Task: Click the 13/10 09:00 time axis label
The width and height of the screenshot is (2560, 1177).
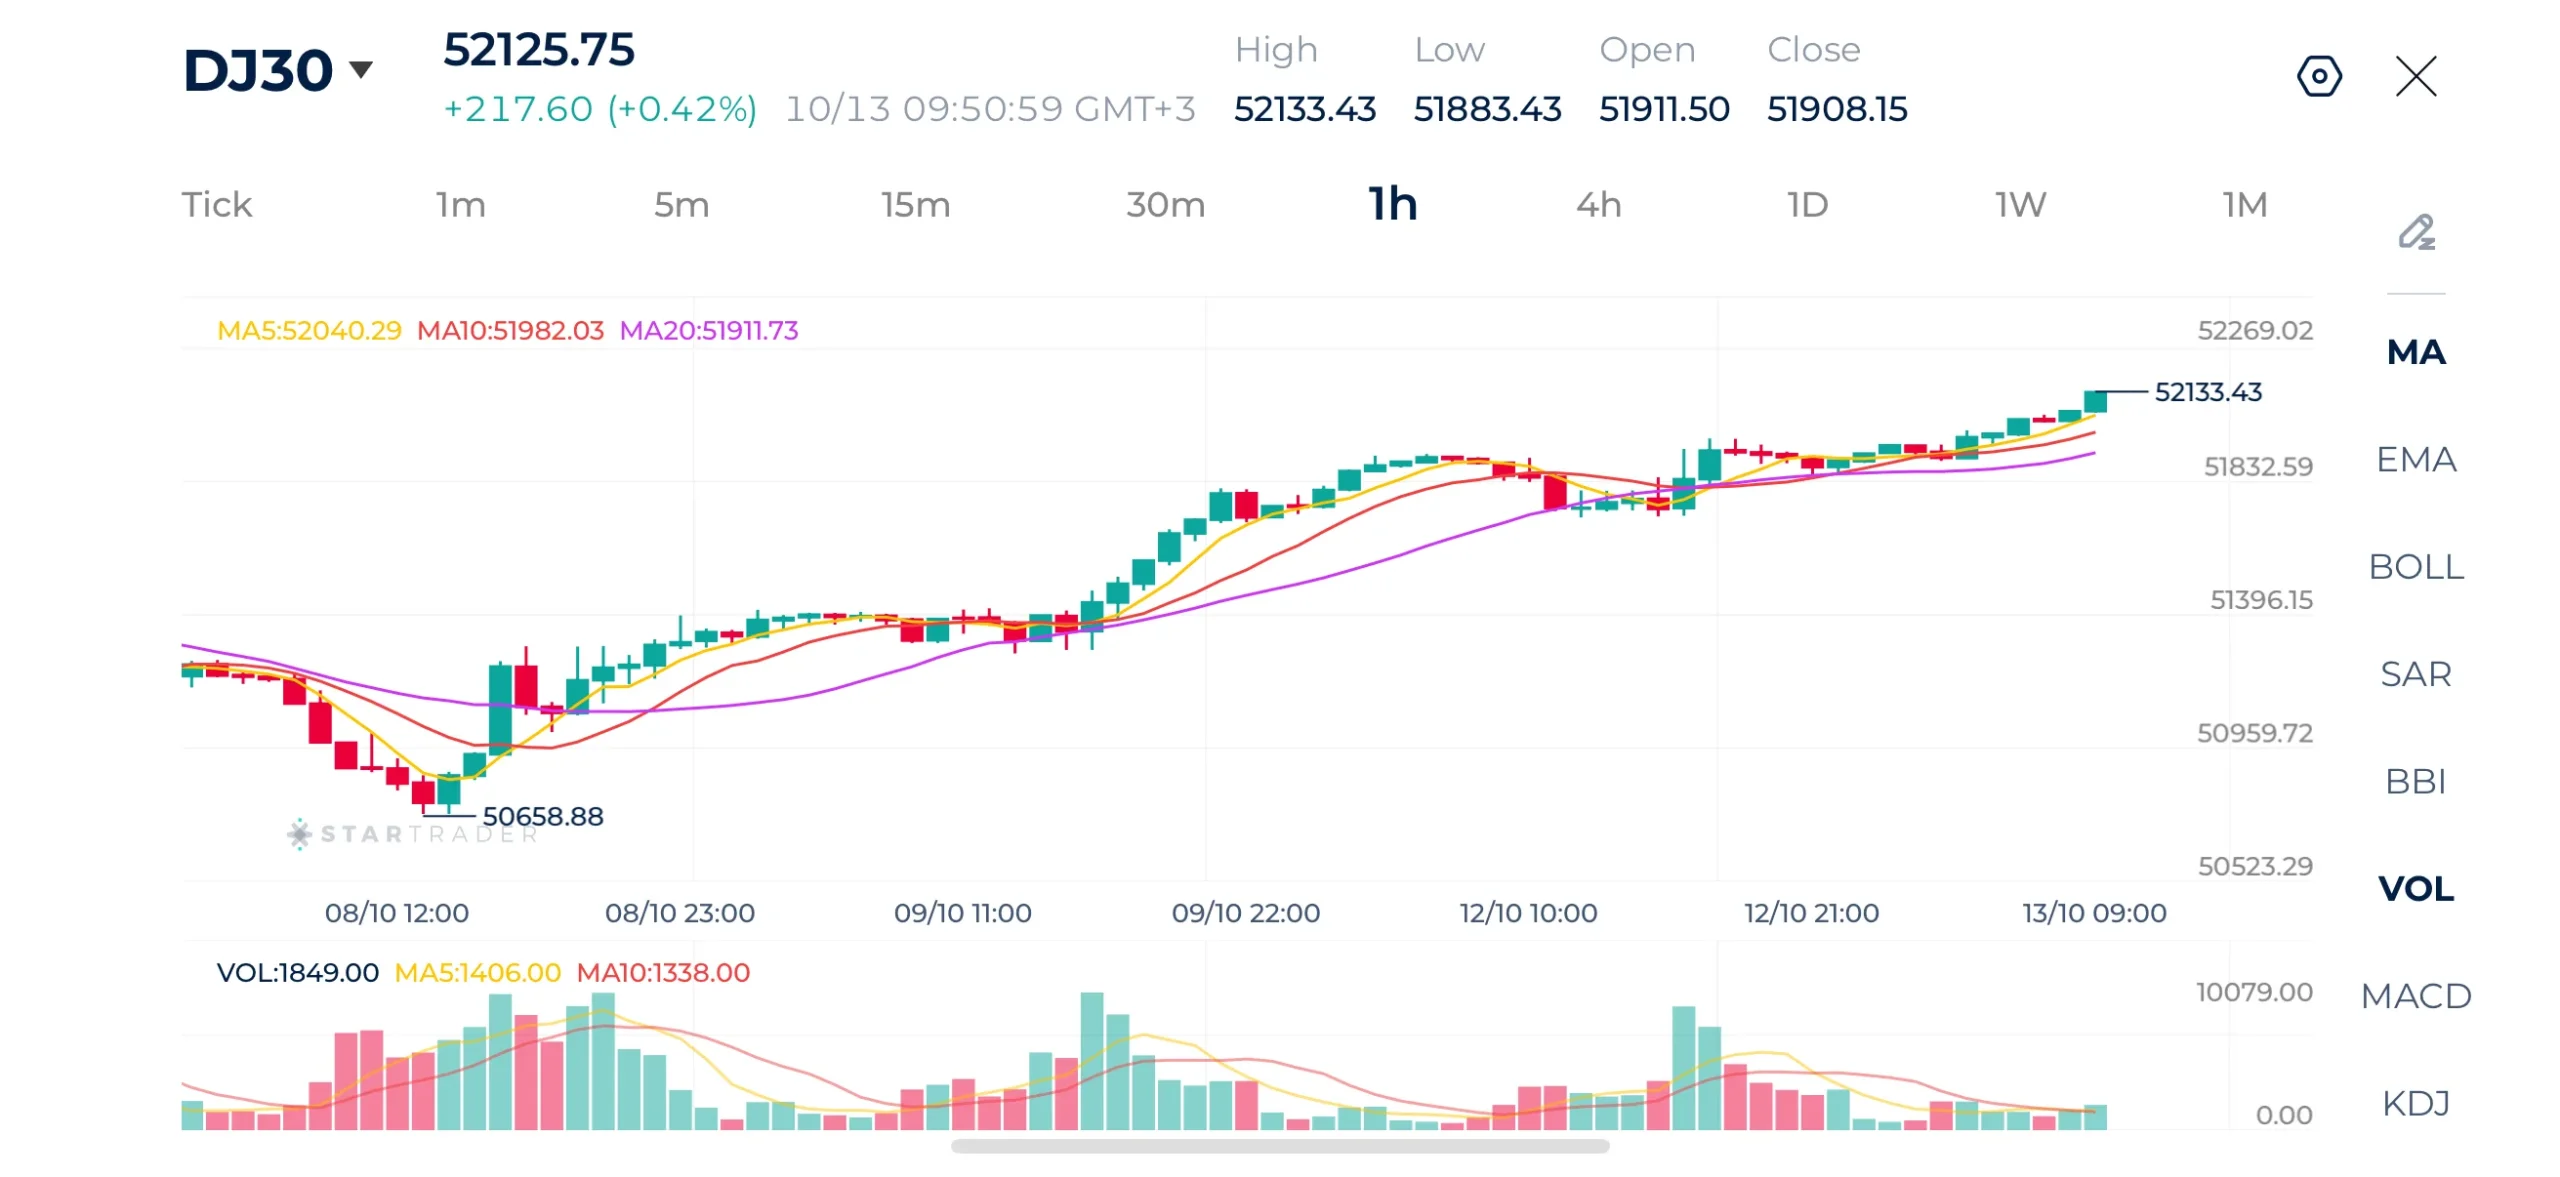Action: point(2093,912)
